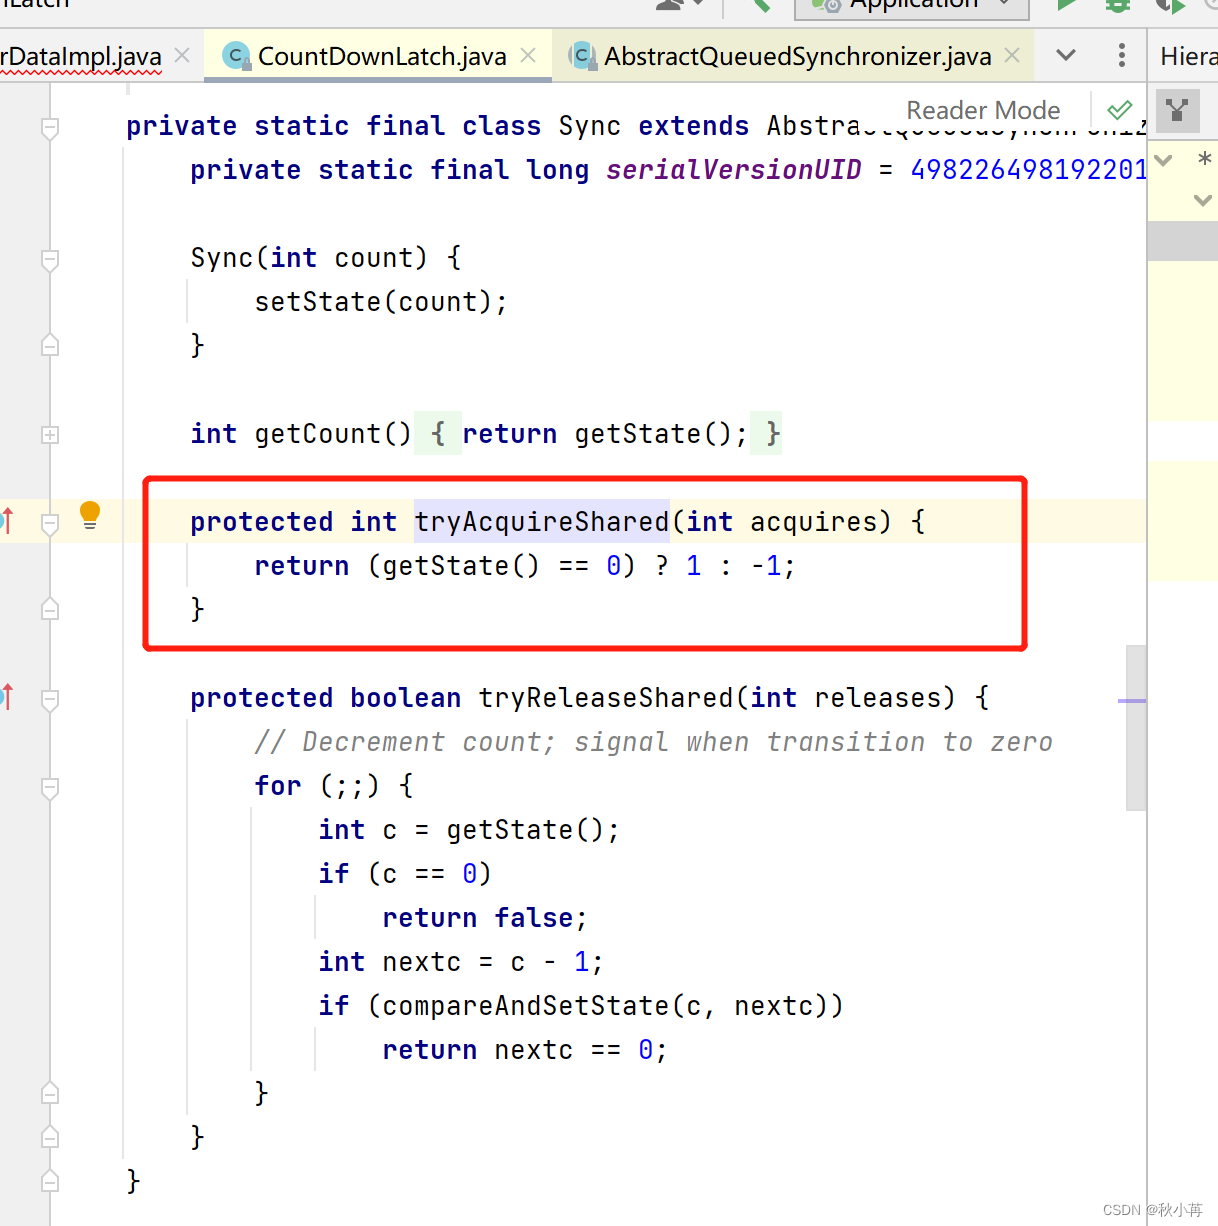Click the setState(count) call
This screenshot has width=1218, height=1226.
(x=381, y=301)
